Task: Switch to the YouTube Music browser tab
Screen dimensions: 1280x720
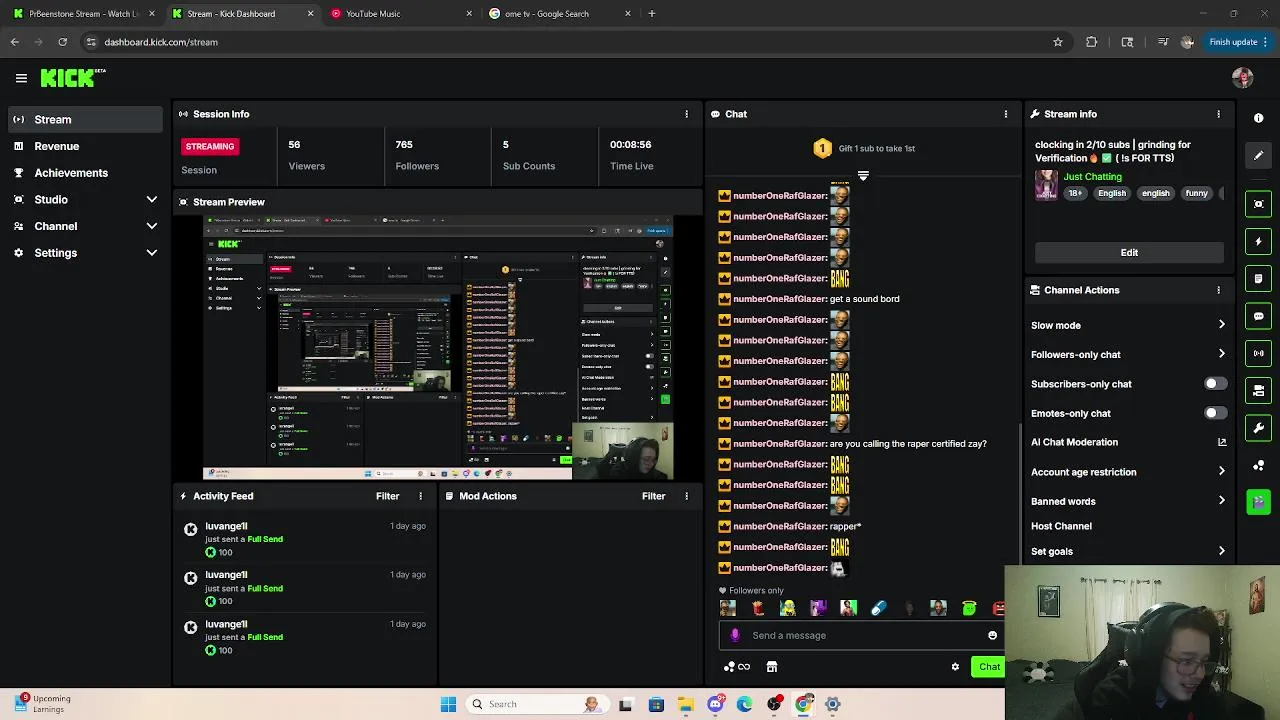Action: [401, 14]
